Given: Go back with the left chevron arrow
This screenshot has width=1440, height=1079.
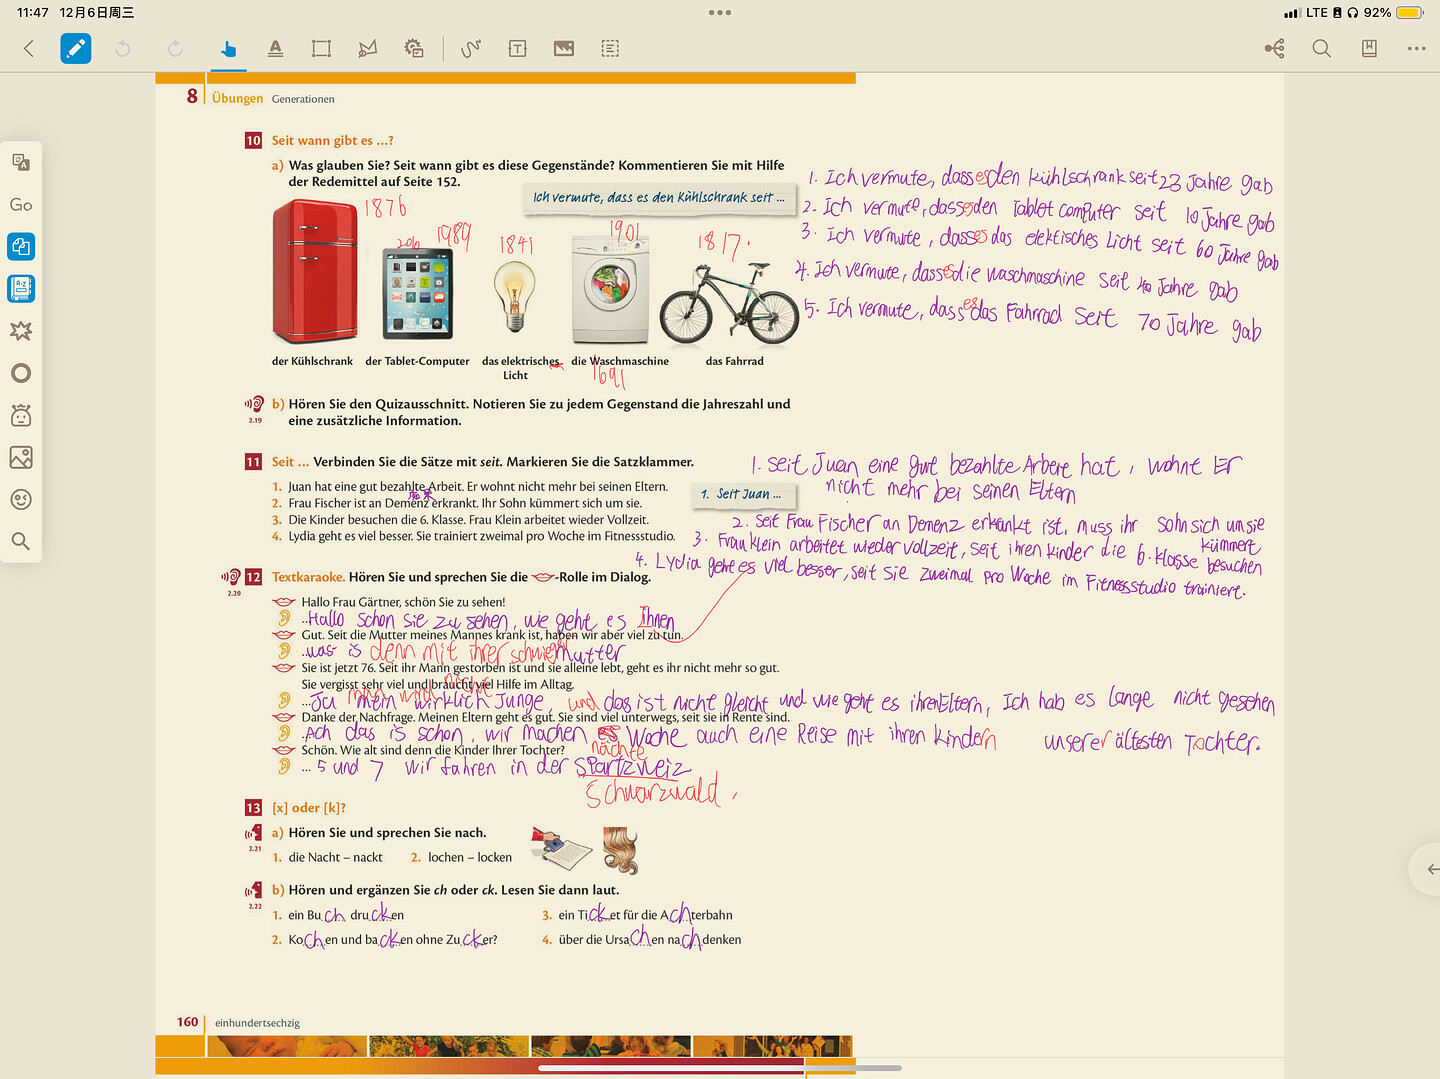Looking at the screenshot, I should tap(29, 48).
